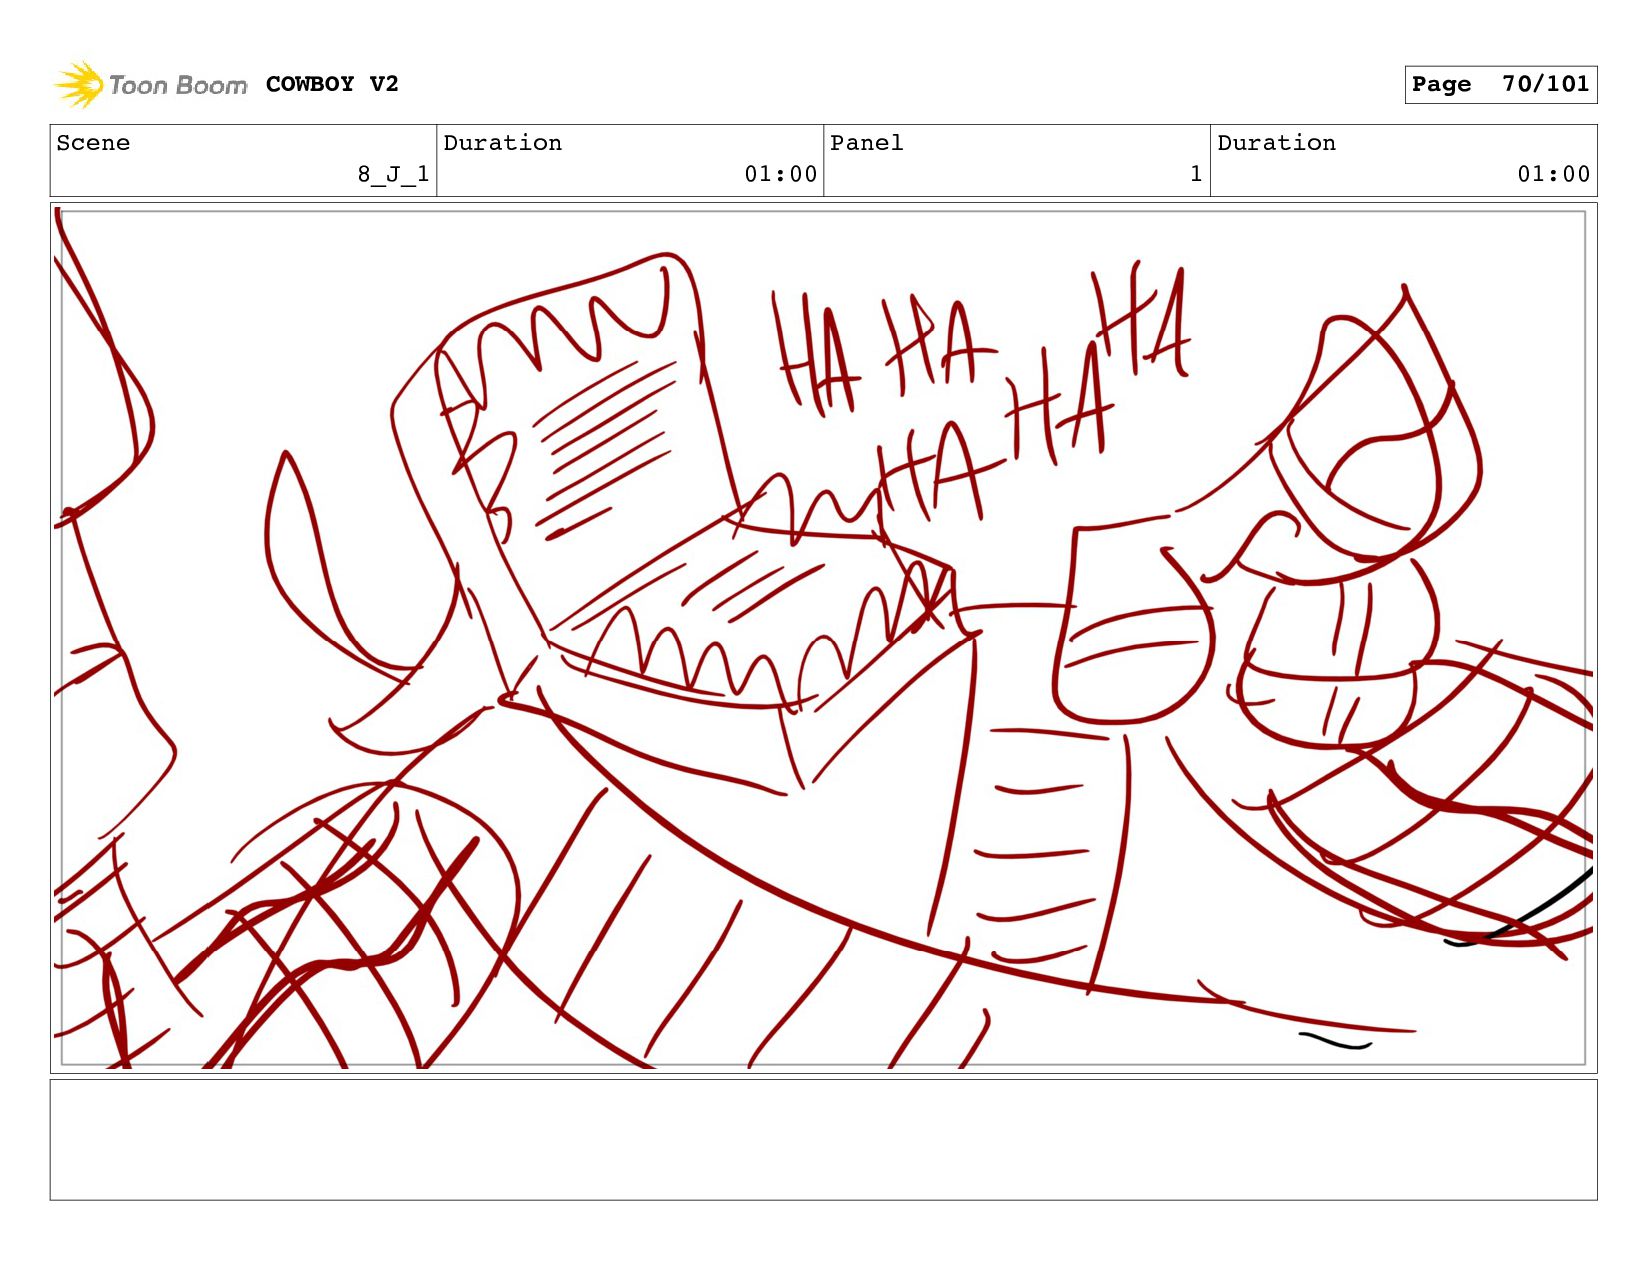
Task: Click the scene name "8_J_1"
Action: click(x=394, y=174)
